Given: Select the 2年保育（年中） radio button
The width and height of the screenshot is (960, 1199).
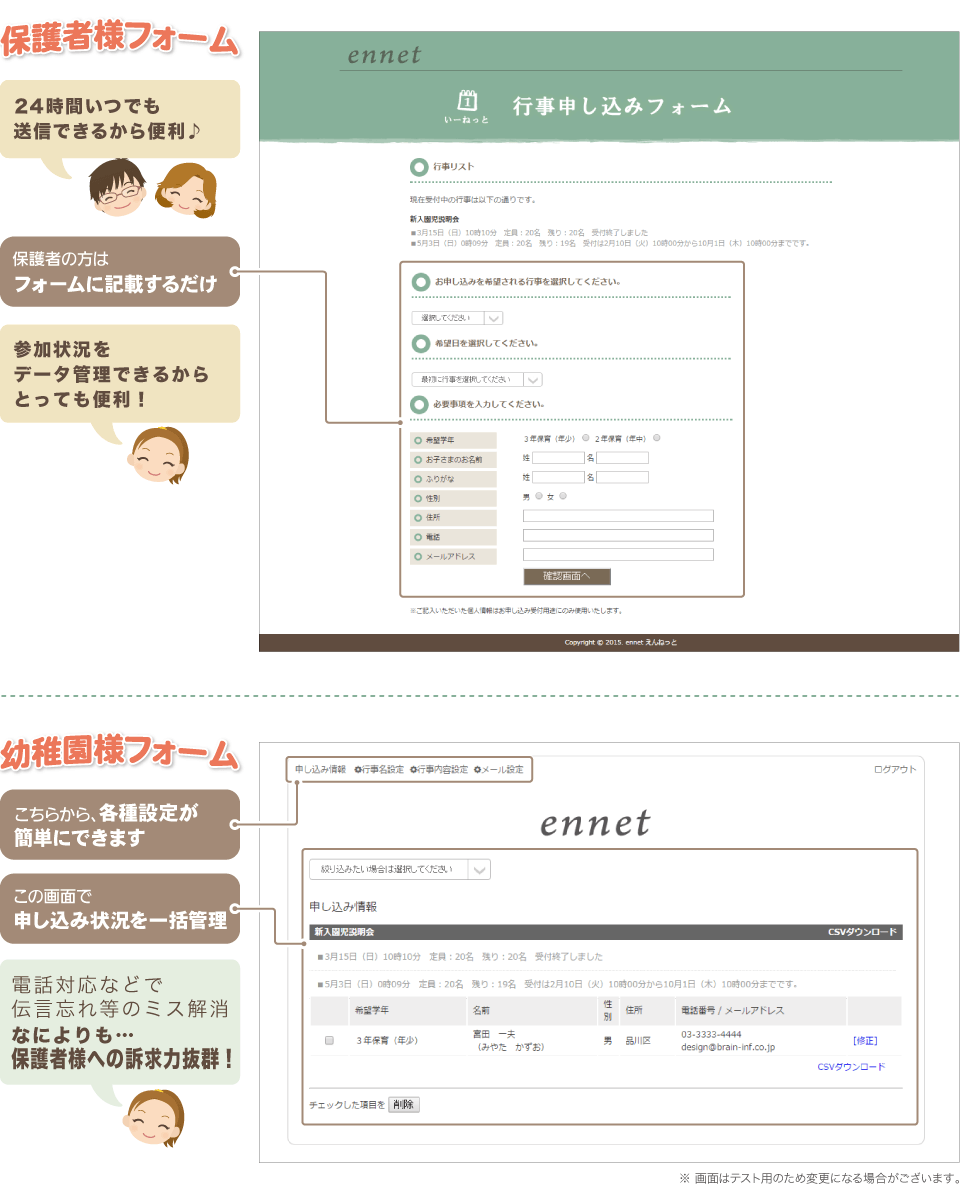Looking at the screenshot, I should pyautogui.click(x=656, y=438).
